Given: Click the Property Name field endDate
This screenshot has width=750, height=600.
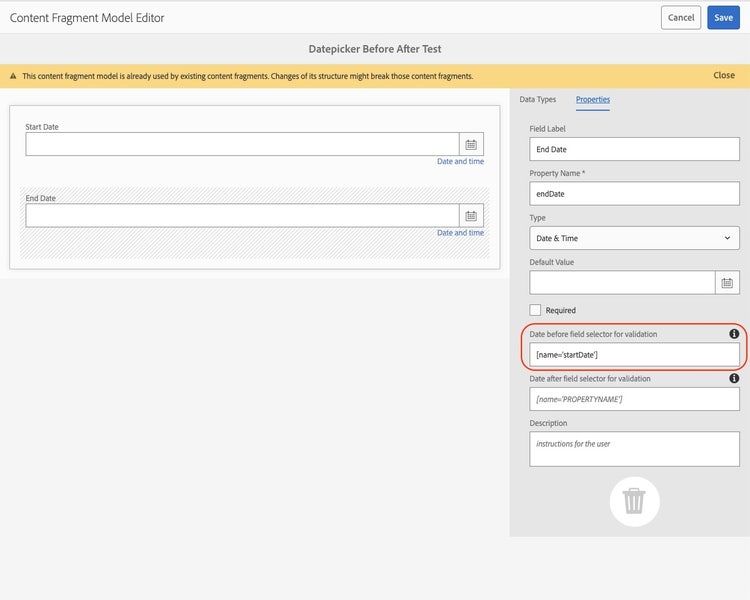Looking at the screenshot, I should pos(634,193).
